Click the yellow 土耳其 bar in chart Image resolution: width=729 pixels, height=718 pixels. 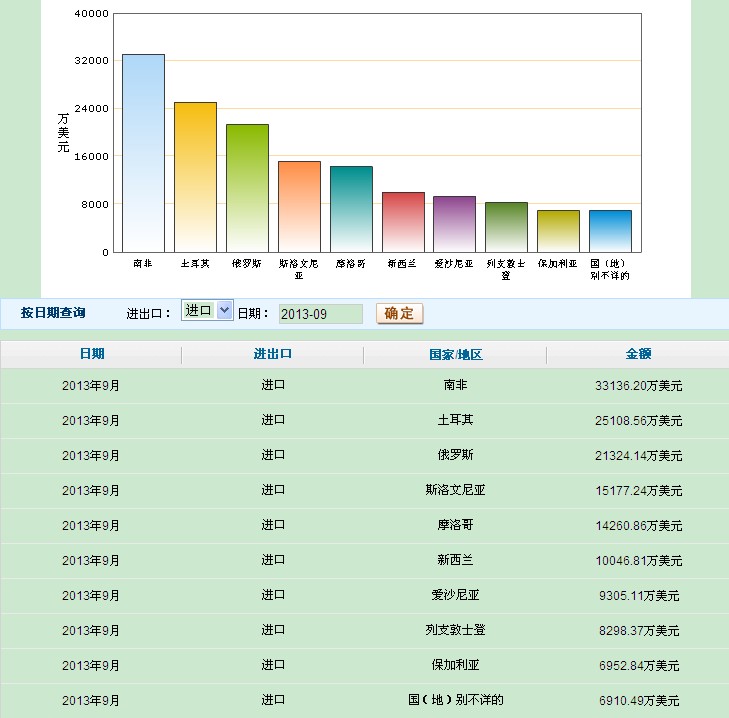tap(195, 177)
